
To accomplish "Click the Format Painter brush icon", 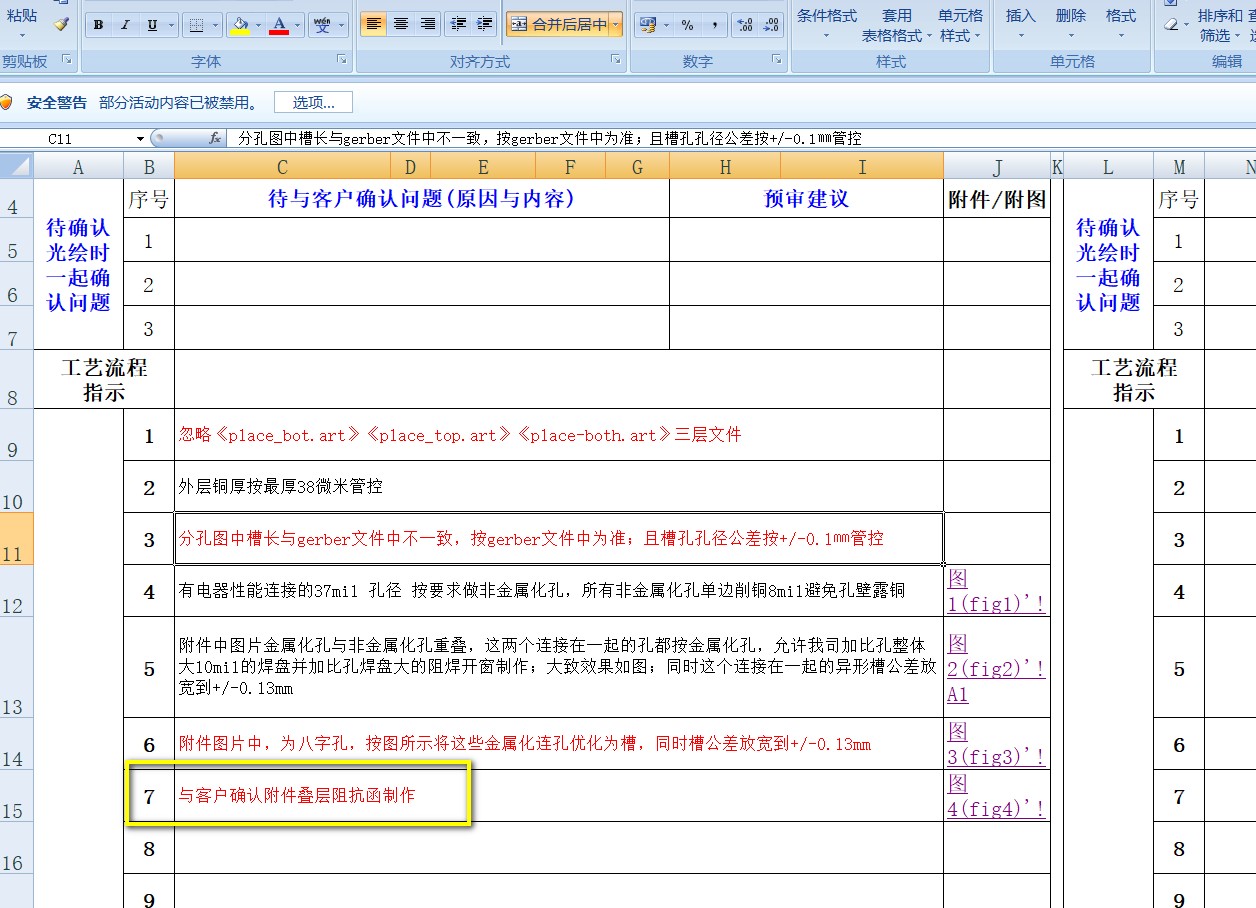I will click(62, 23).
